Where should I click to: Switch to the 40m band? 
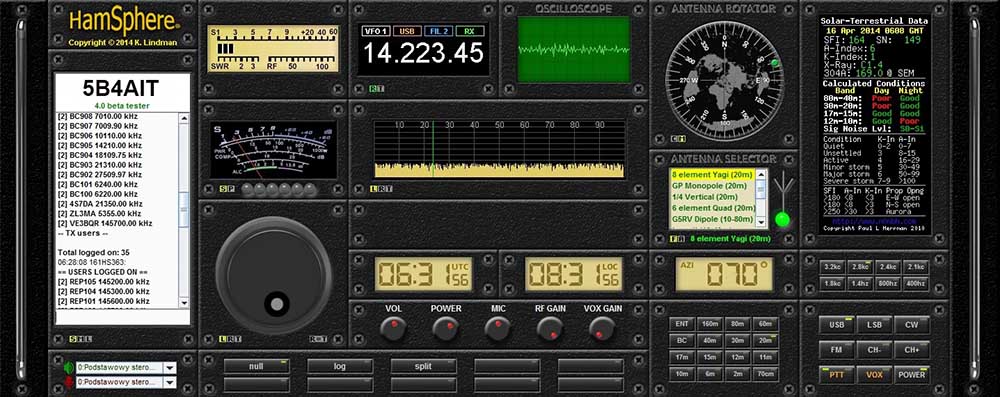[x=710, y=341]
